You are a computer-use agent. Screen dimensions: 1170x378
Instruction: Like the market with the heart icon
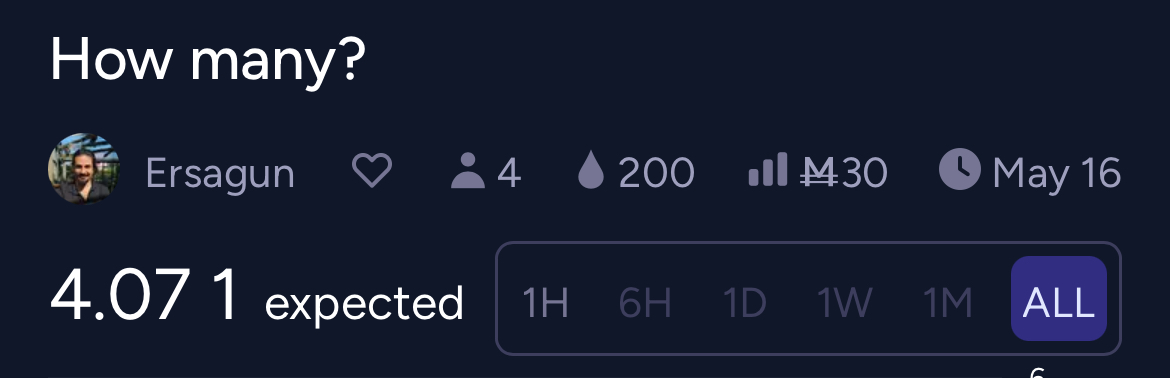coord(372,171)
